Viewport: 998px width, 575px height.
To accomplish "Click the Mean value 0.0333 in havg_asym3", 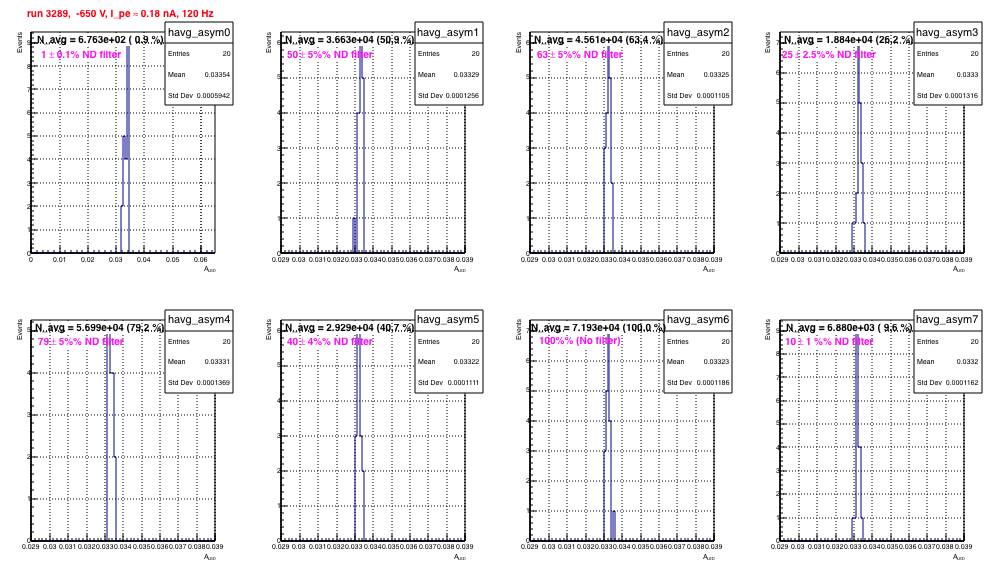I will click(967, 75).
